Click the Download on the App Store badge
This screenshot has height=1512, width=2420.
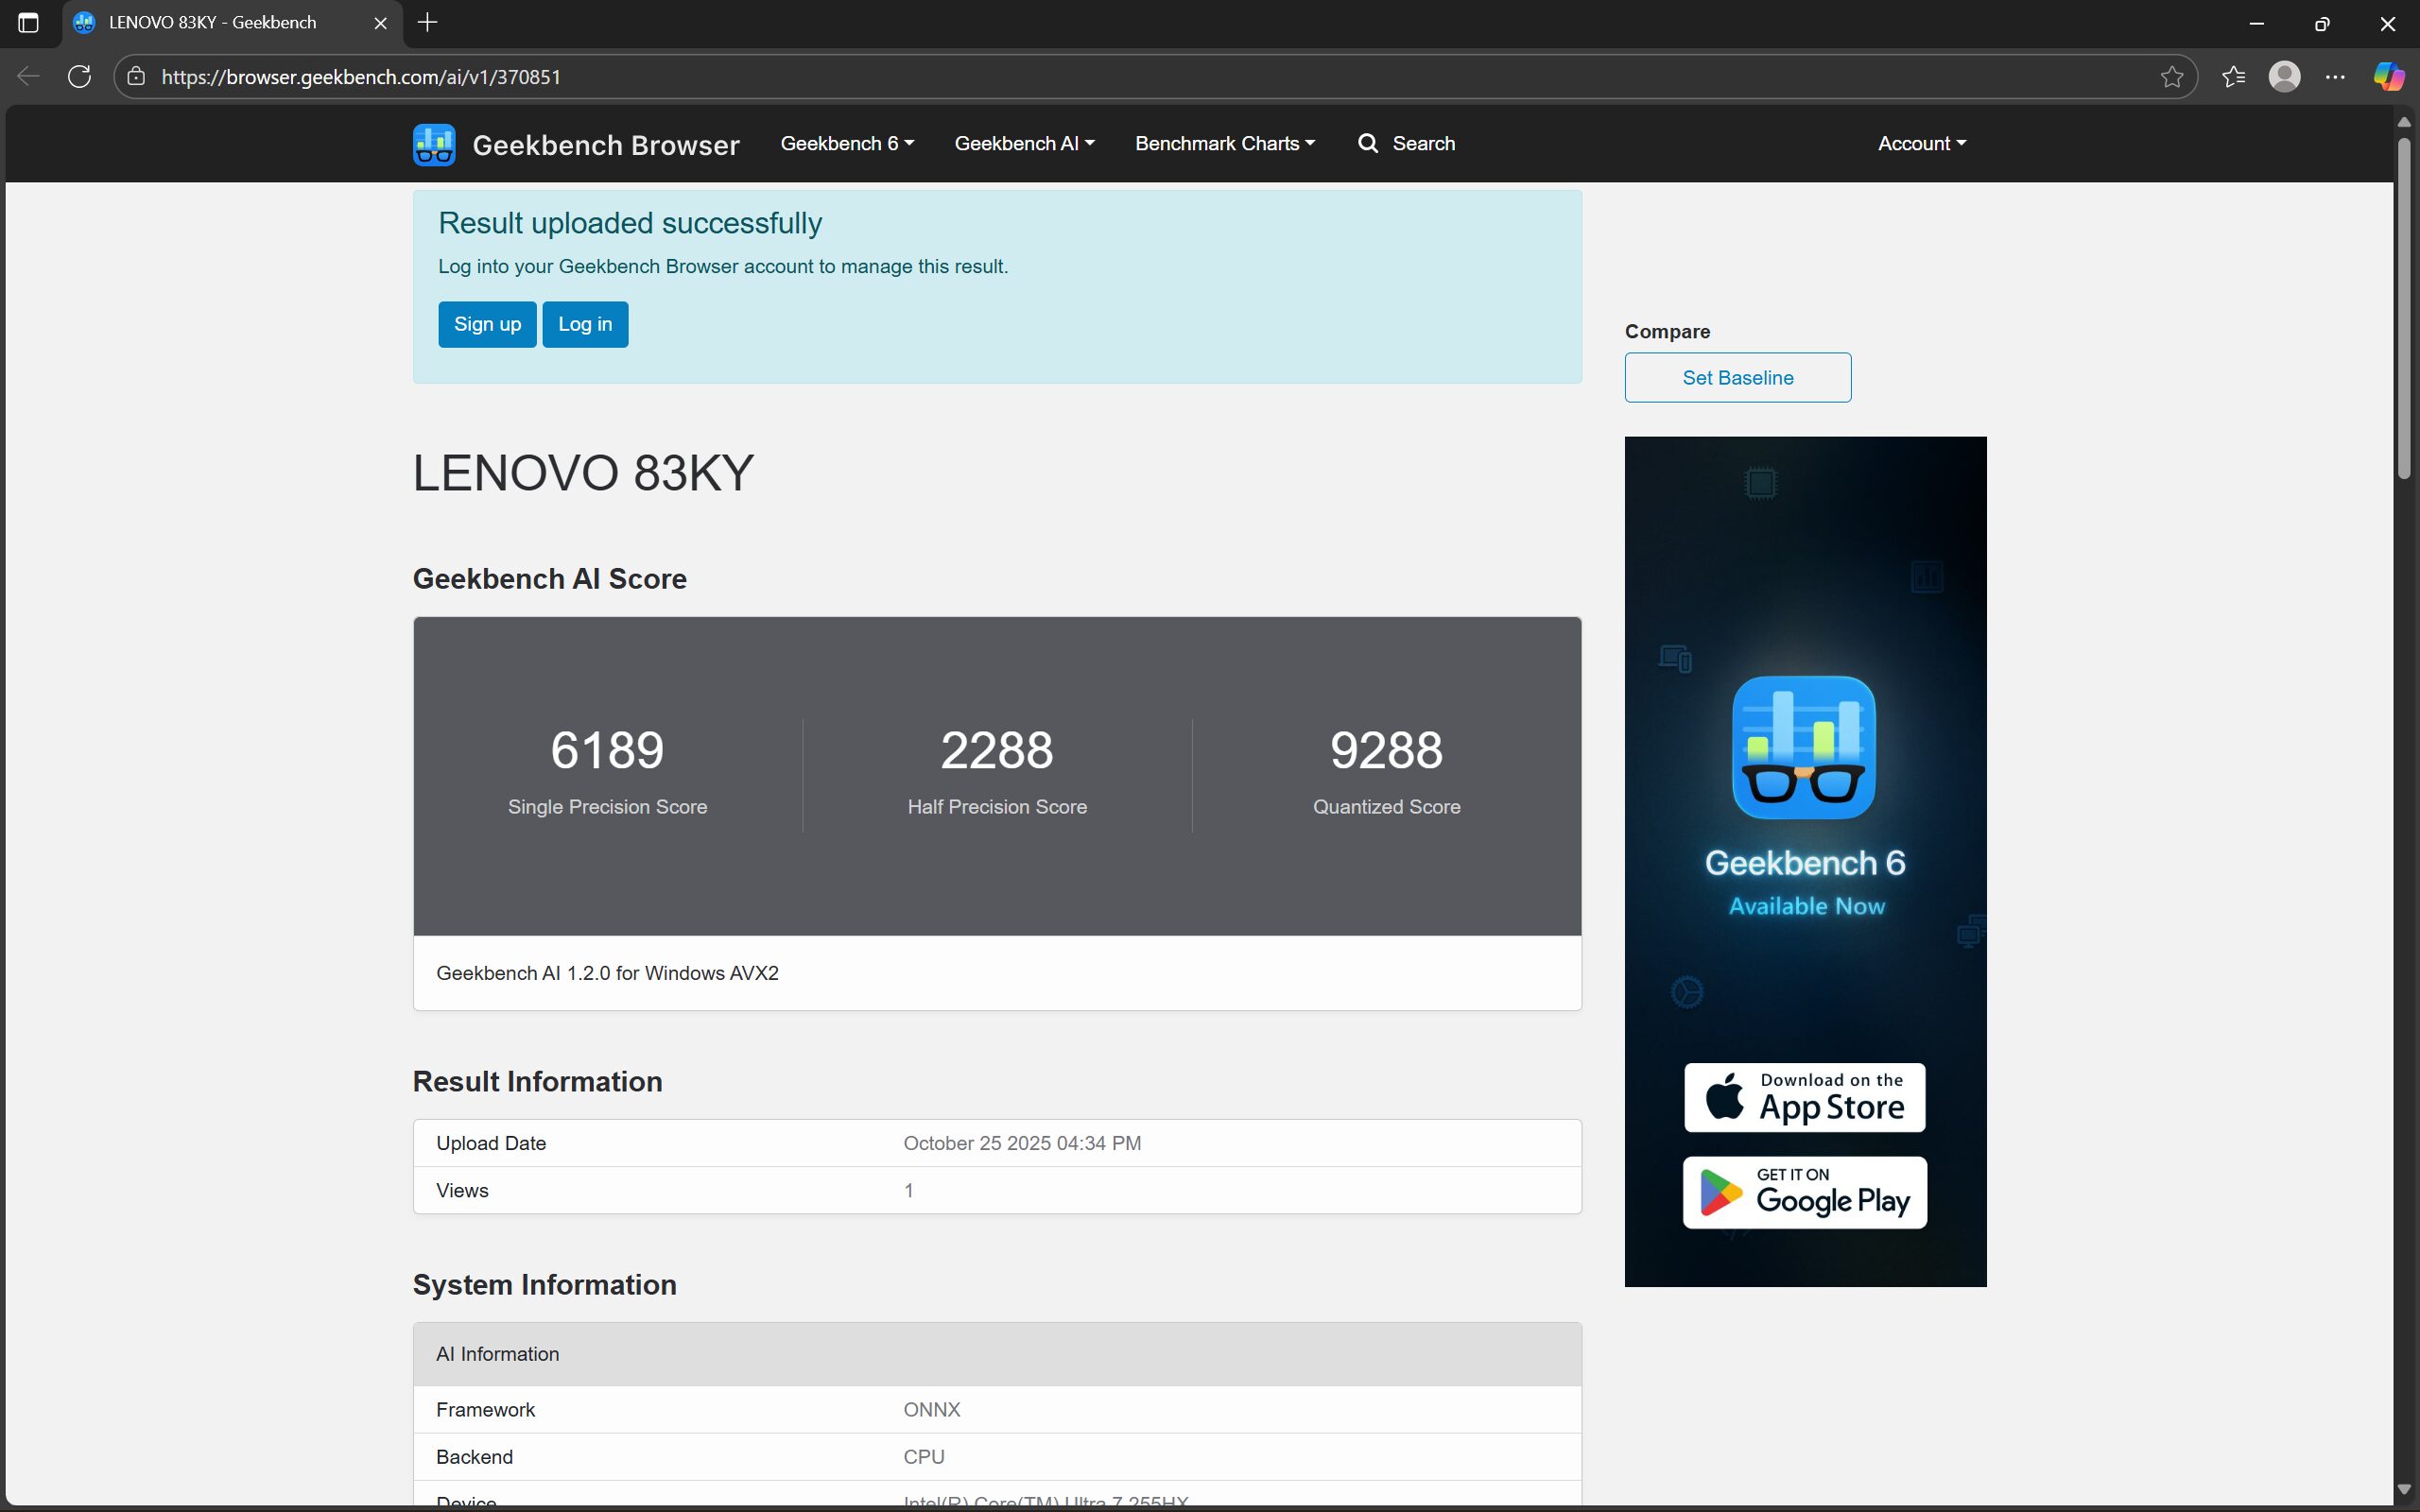[x=1804, y=1097]
